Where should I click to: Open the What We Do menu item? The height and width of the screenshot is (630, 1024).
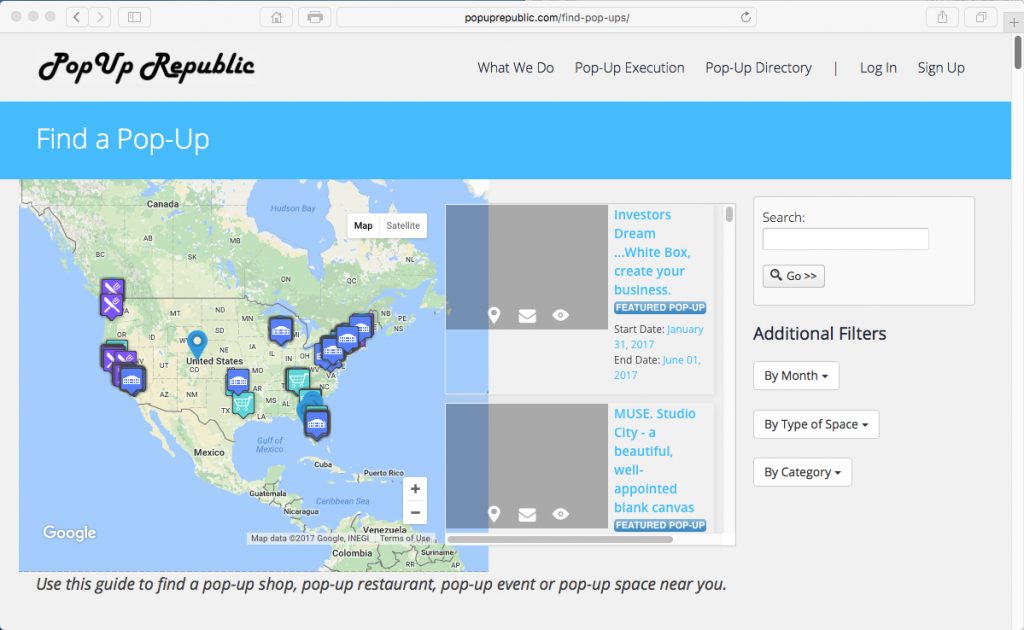click(515, 68)
